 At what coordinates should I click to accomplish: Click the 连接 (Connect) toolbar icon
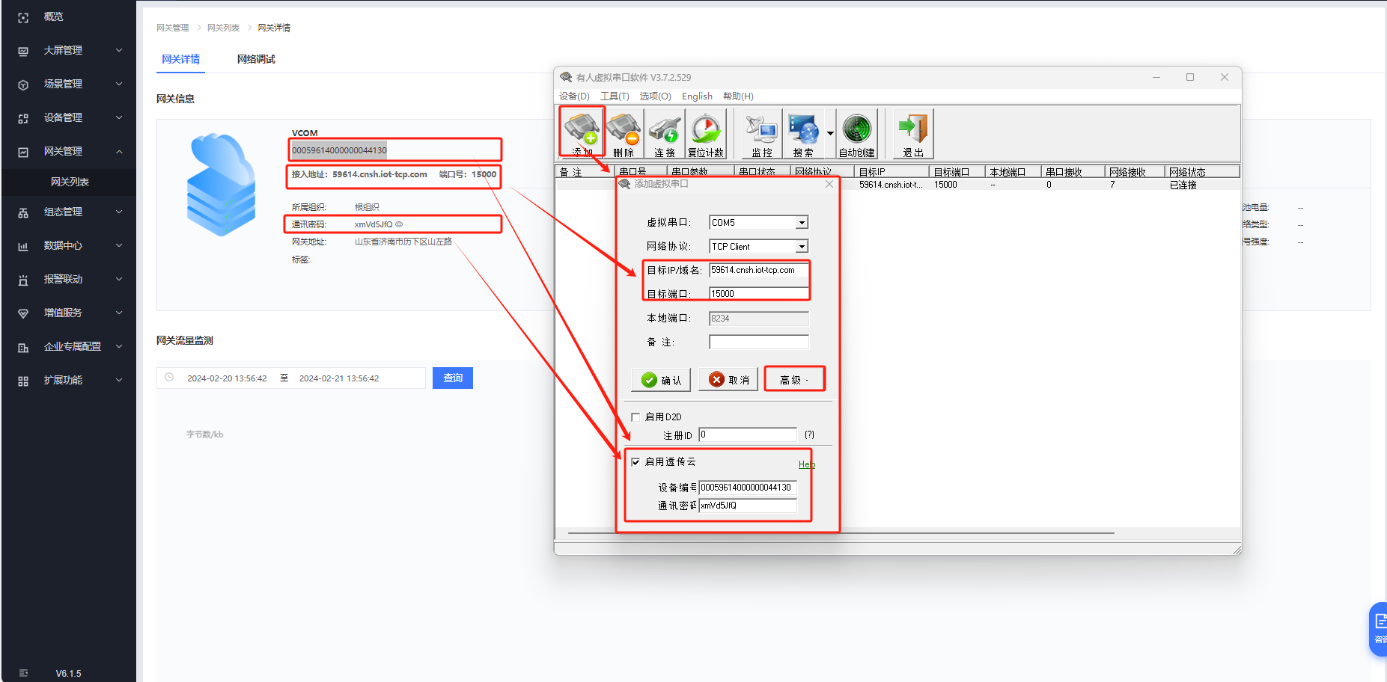pos(664,132)
